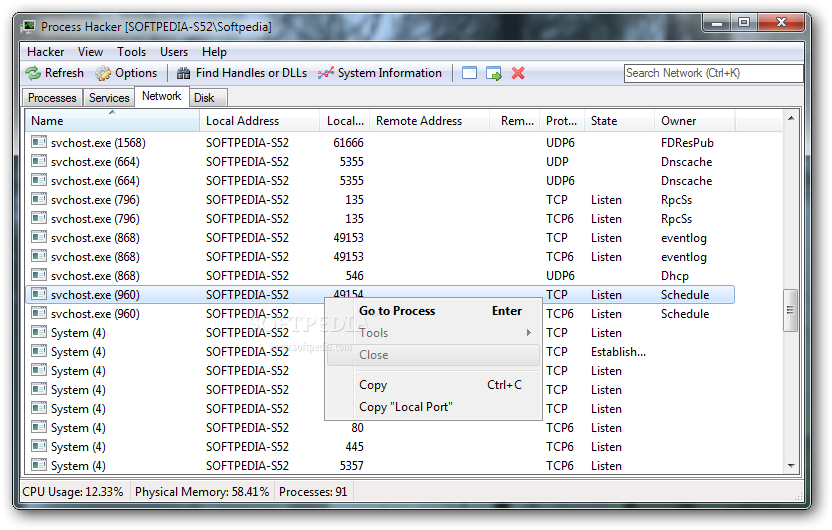Click icon of System (4) row with port 445

pos(39,446)
